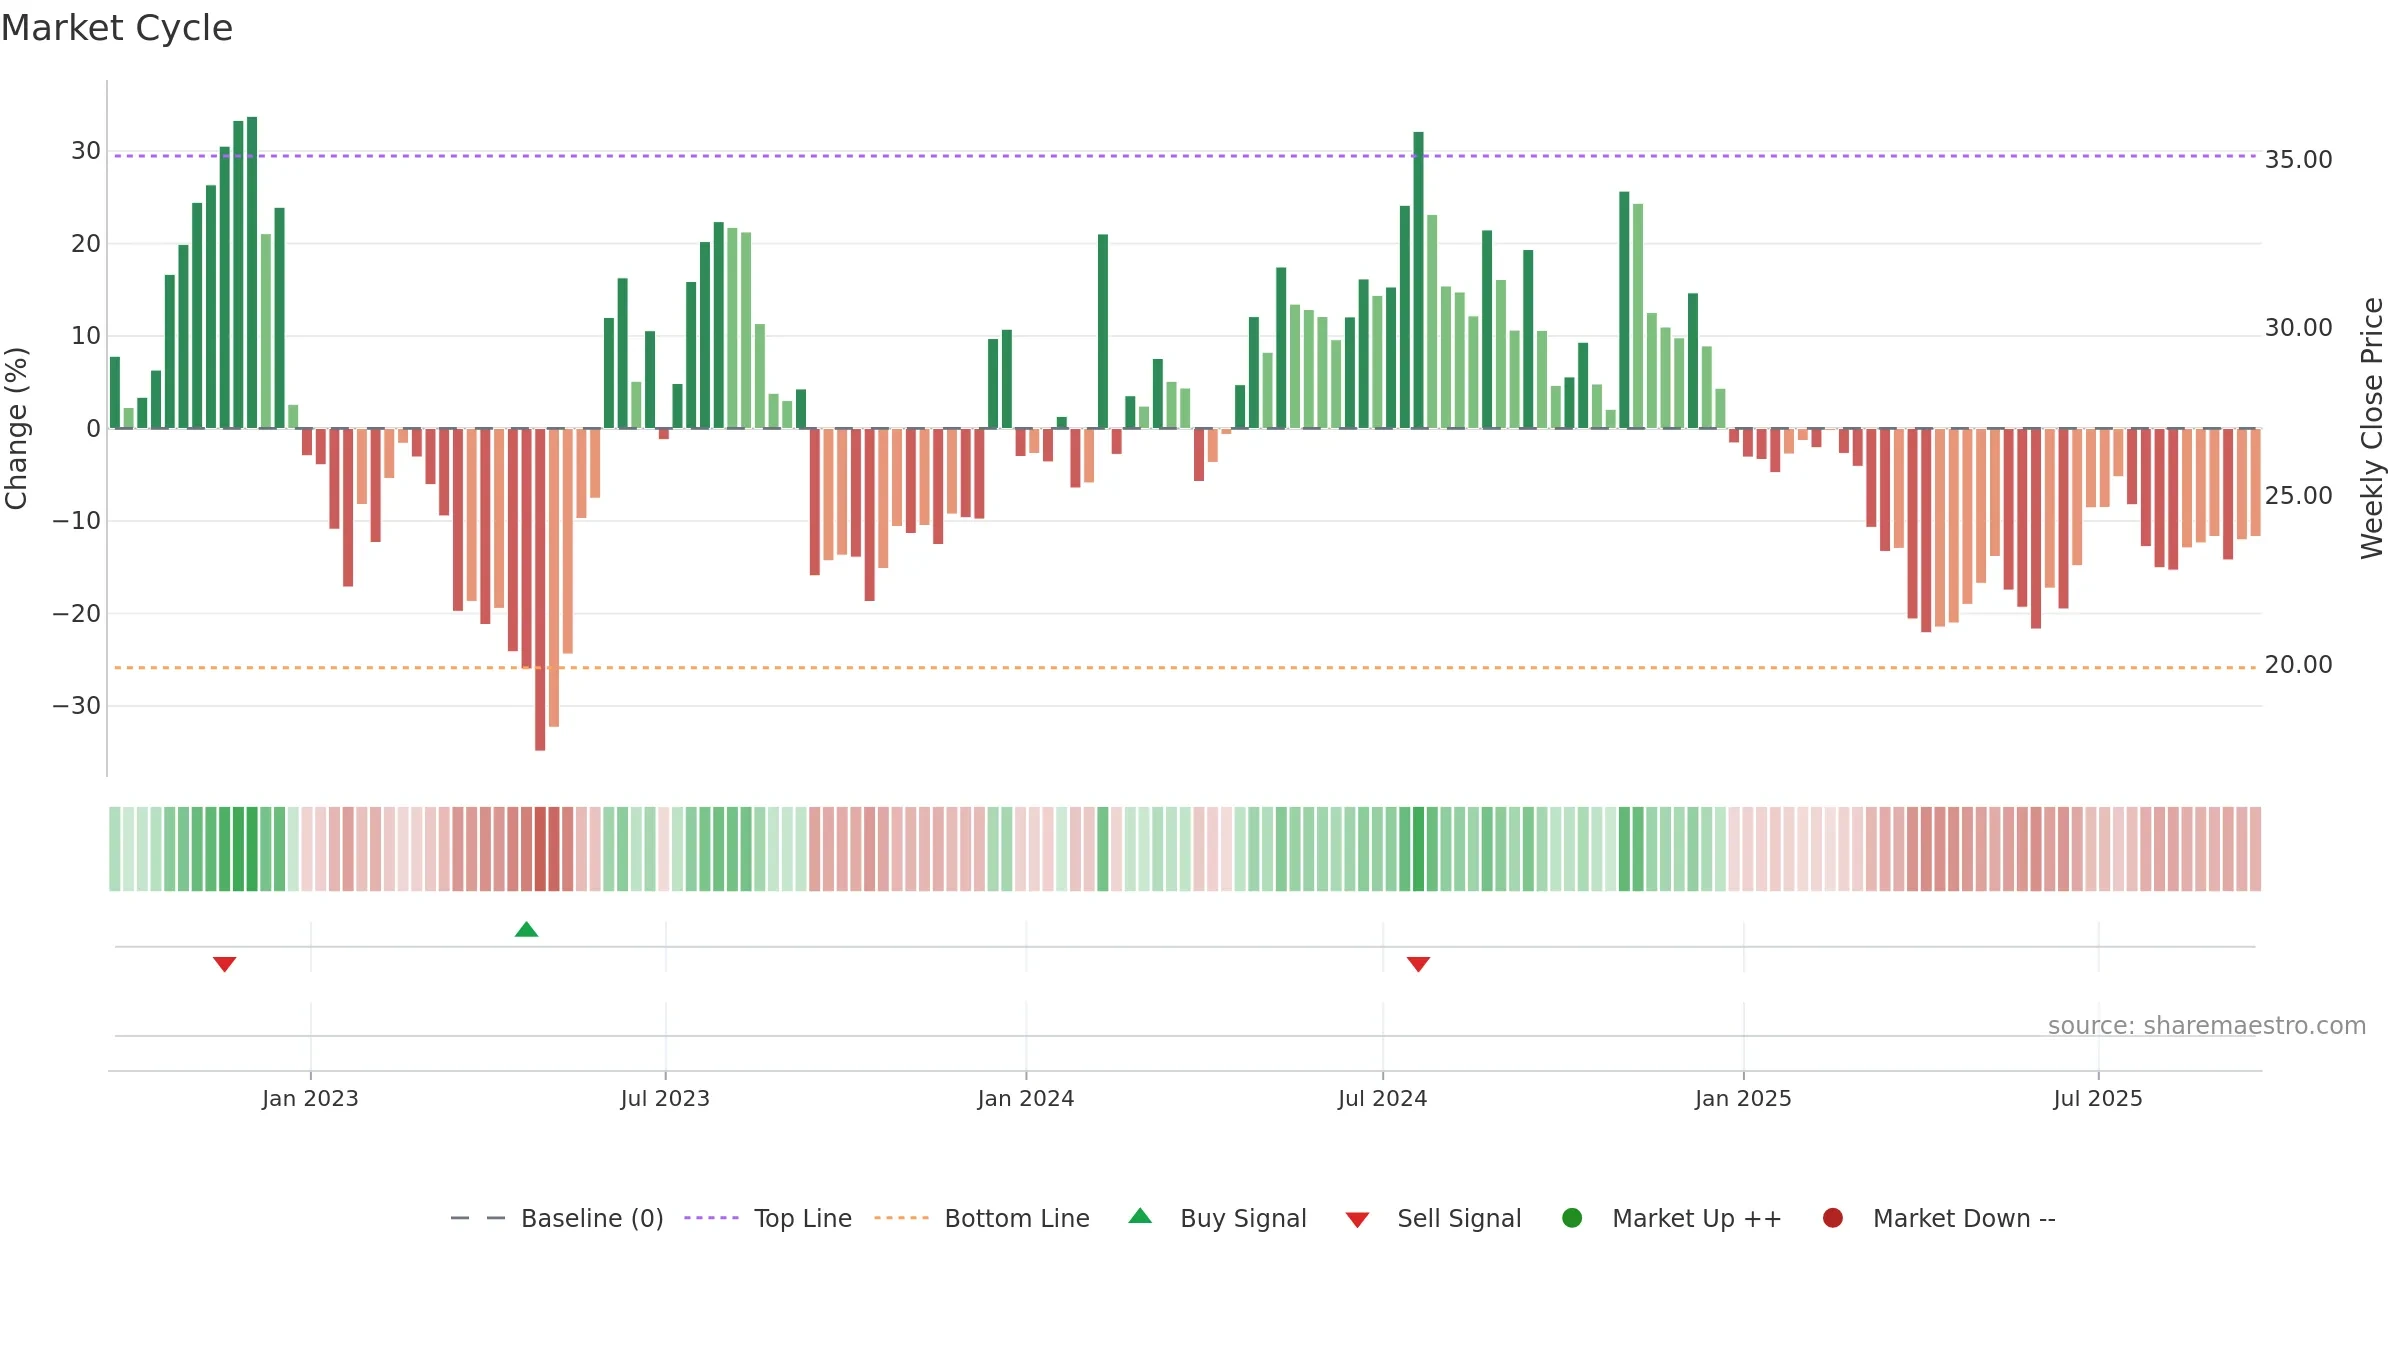Viewport: 2400px width, 1350px height.
Task: Toggle the Top Line legend entry
Action: point(768,1218)
